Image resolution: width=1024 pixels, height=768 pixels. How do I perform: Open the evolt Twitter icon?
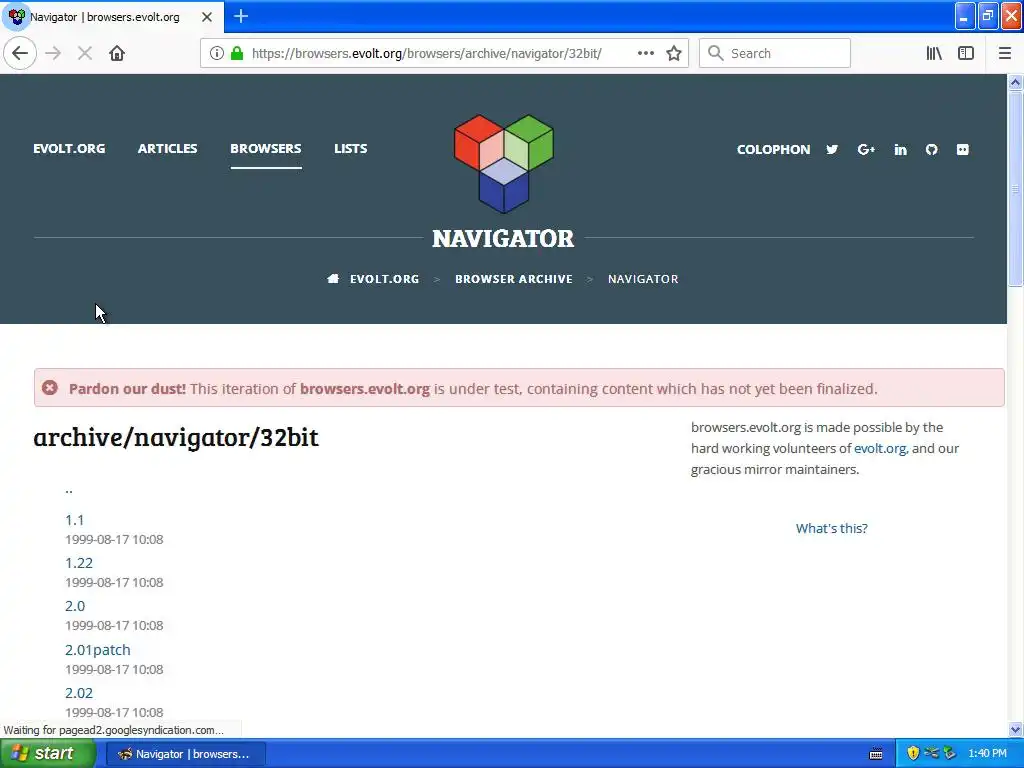832,150
